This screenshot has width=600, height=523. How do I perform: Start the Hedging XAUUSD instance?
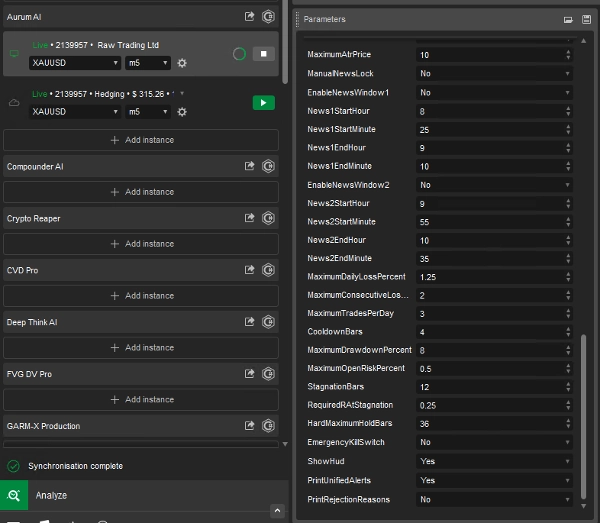[x=264, y=103]
